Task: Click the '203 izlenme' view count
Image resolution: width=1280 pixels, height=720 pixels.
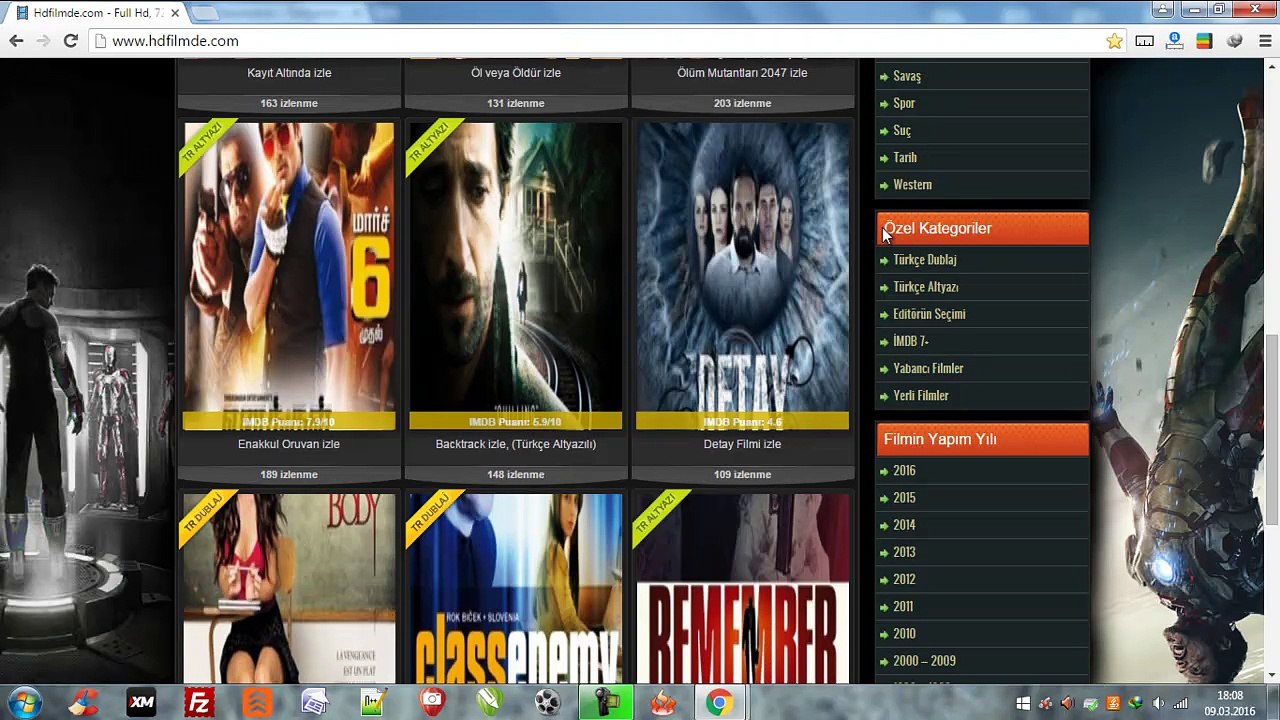Action: pyautogui.click(x=742, y=103)
